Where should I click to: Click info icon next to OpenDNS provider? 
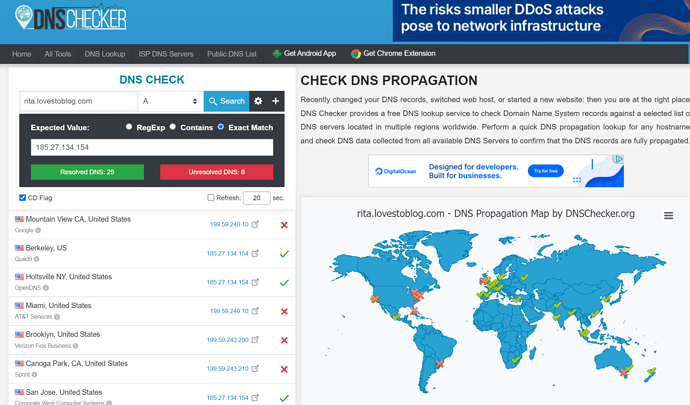click(46, 288)
